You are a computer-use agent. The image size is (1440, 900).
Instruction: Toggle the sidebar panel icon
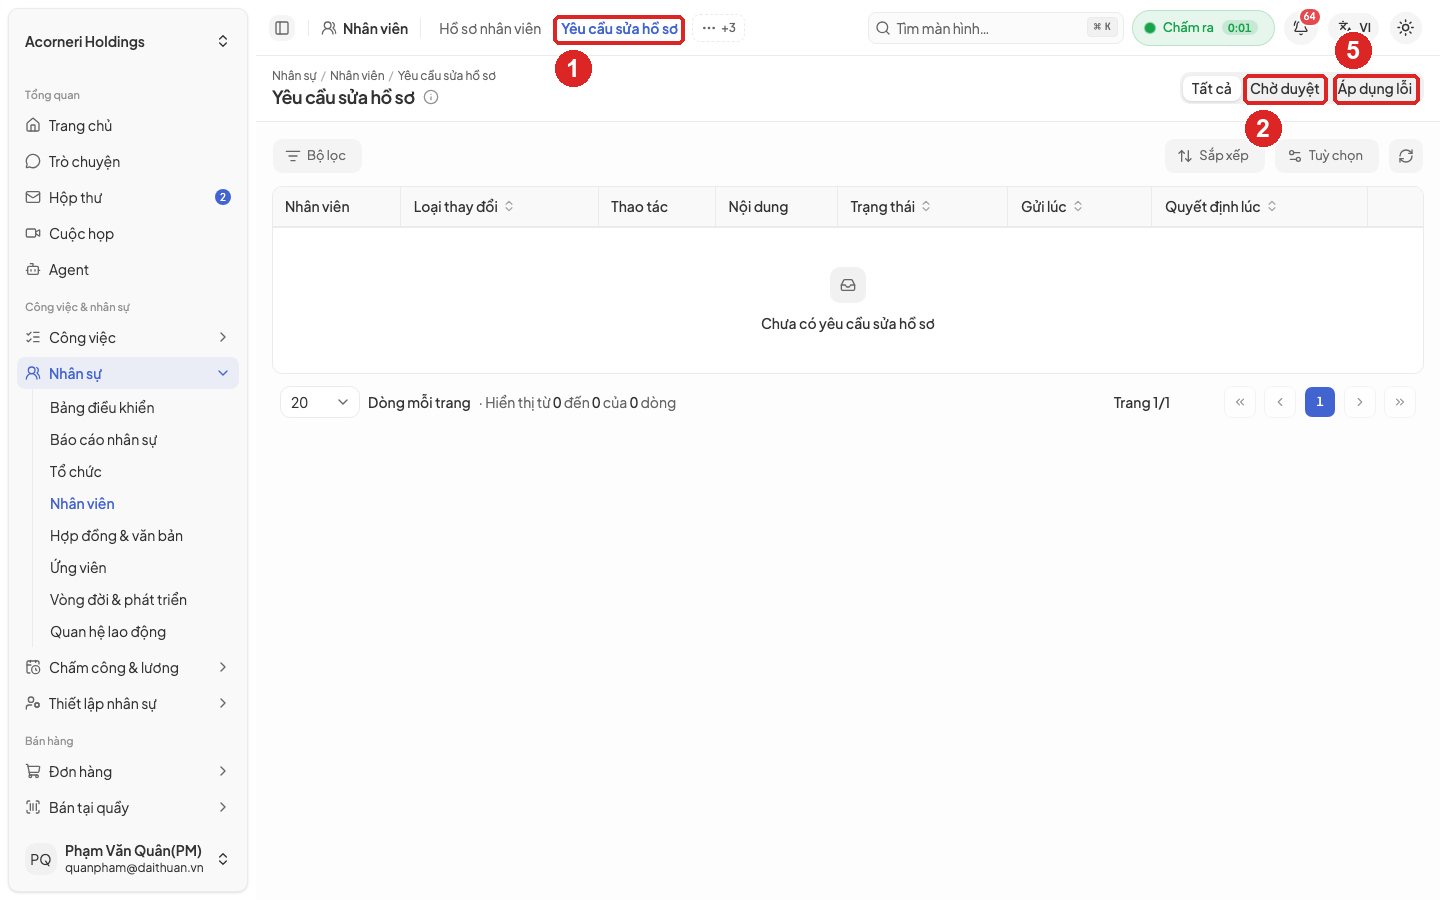282,28
